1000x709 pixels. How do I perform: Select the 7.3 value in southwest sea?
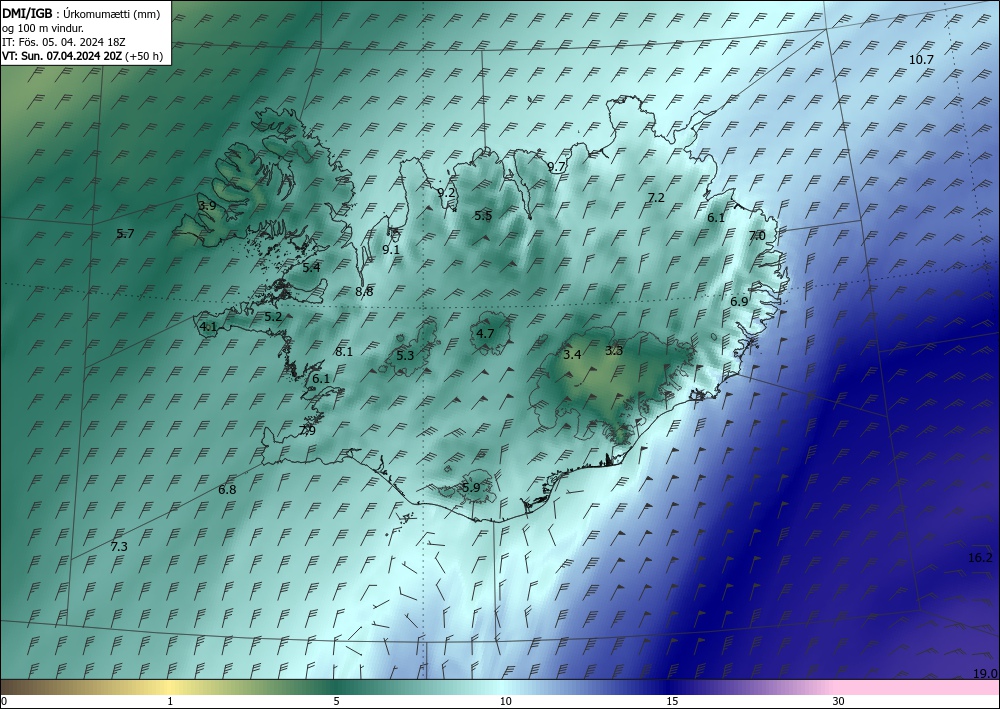tap(119, 546)
